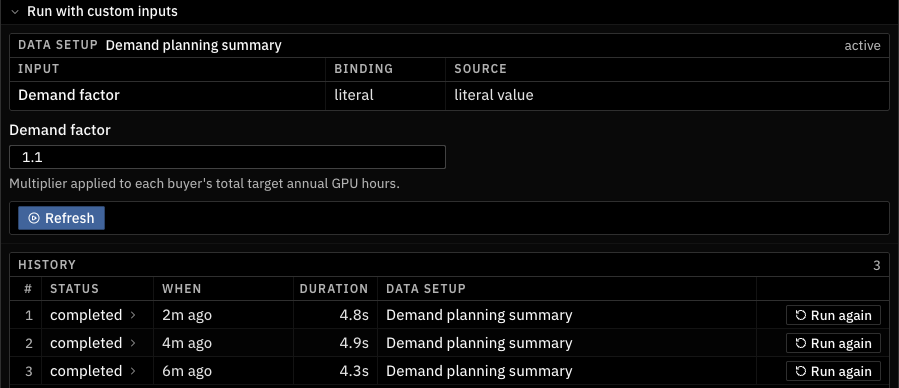Click the HISTORY section header
The image size is (899, 388).
click(x=47, y=265)
